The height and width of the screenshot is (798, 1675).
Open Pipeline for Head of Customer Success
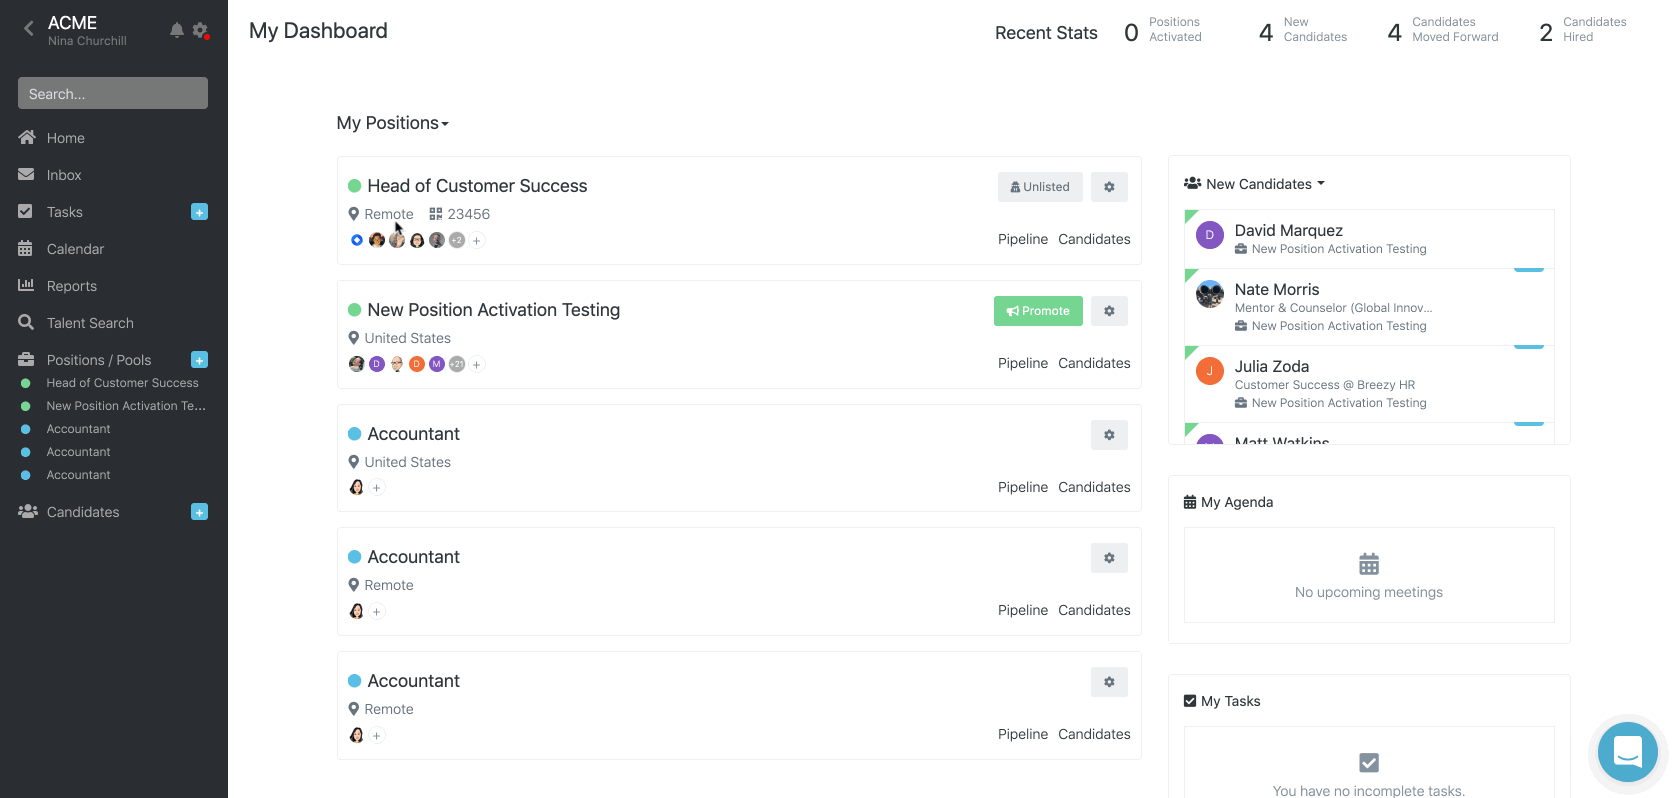point(1023,239)
